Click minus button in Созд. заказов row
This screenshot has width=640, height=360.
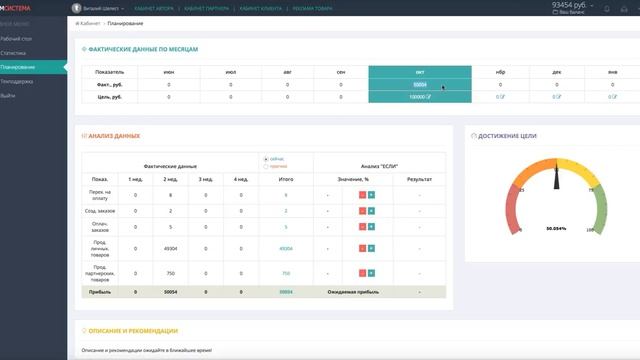[362, 211]
